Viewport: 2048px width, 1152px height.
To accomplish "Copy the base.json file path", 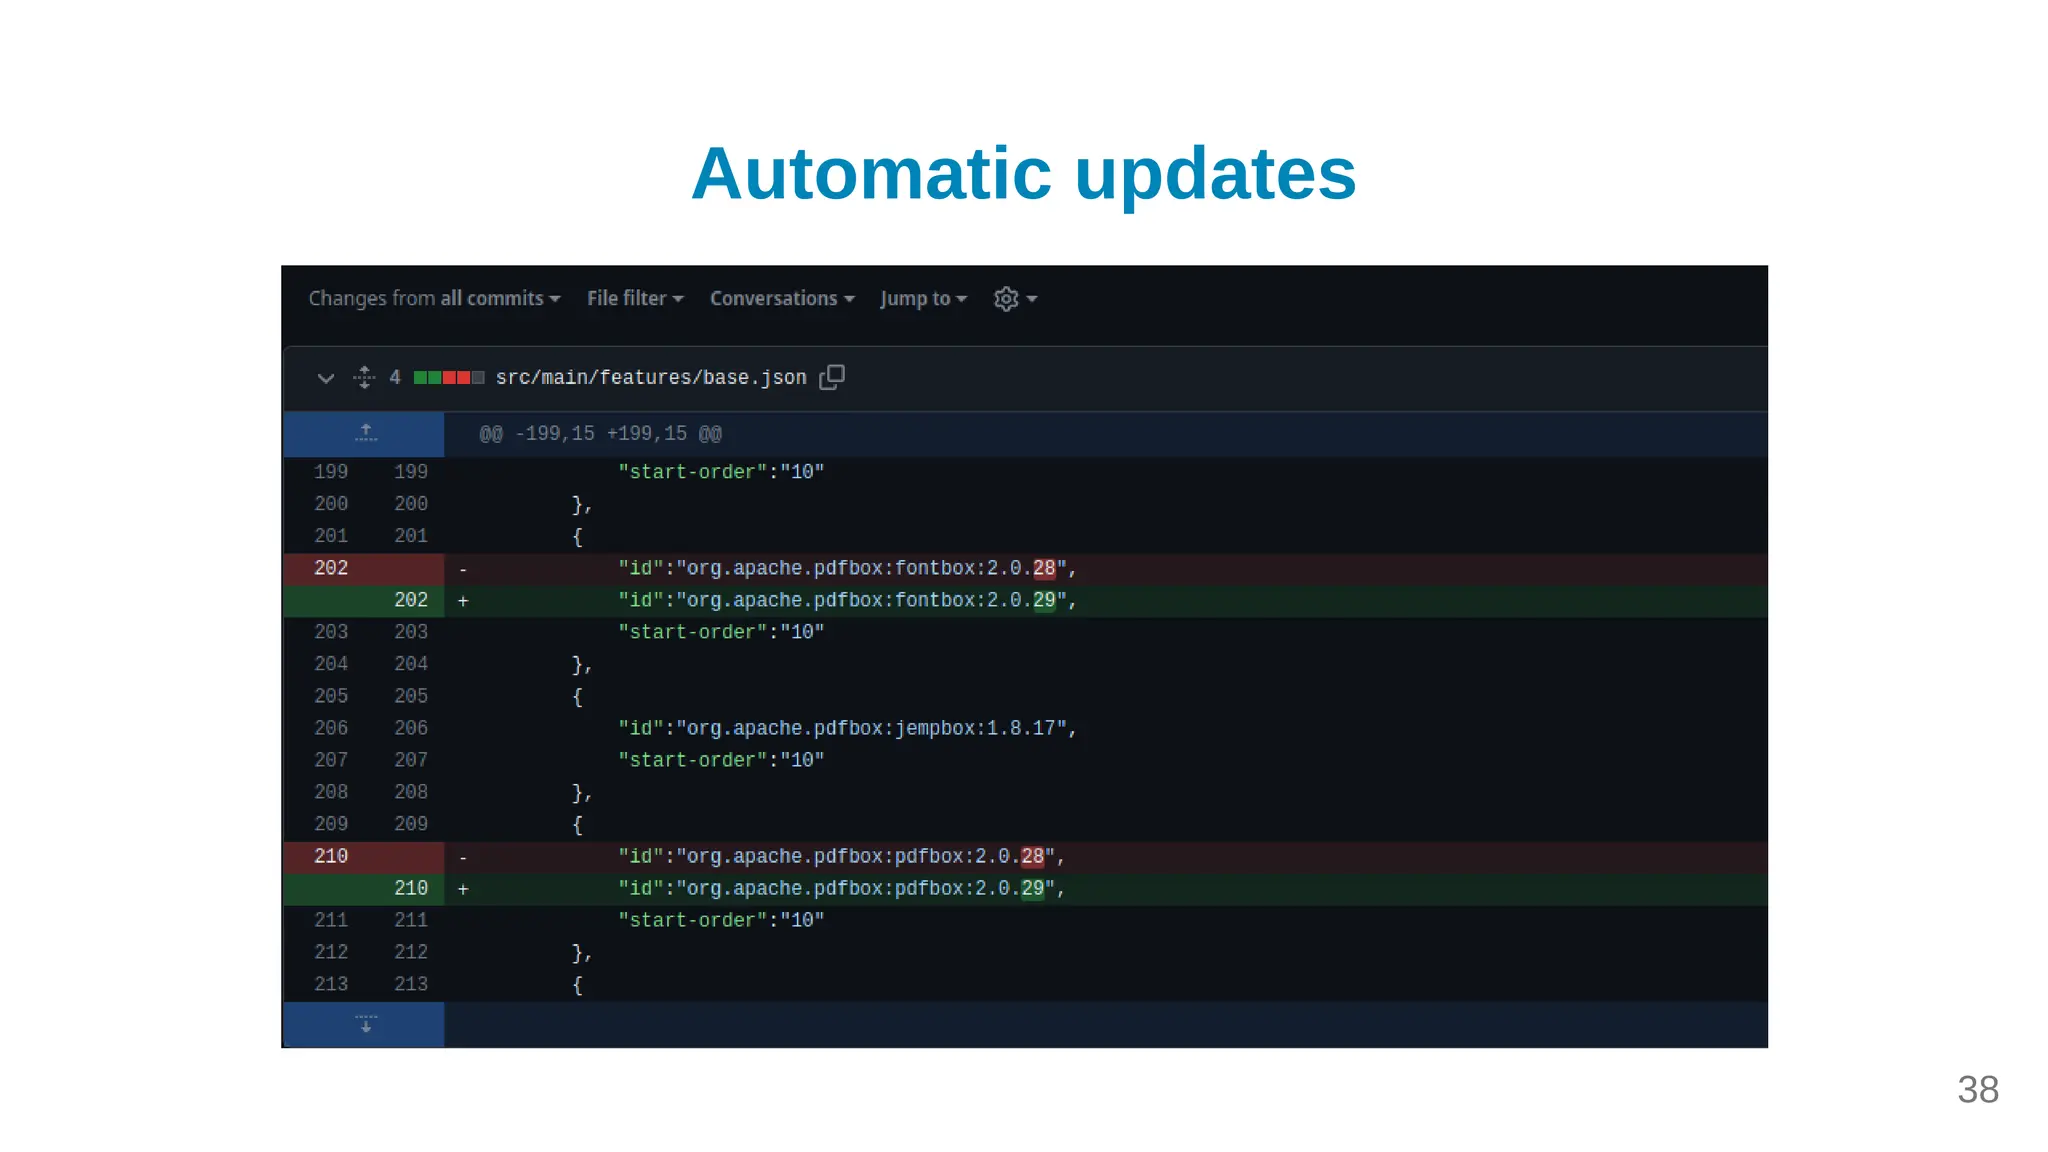I will coord(832,377).
